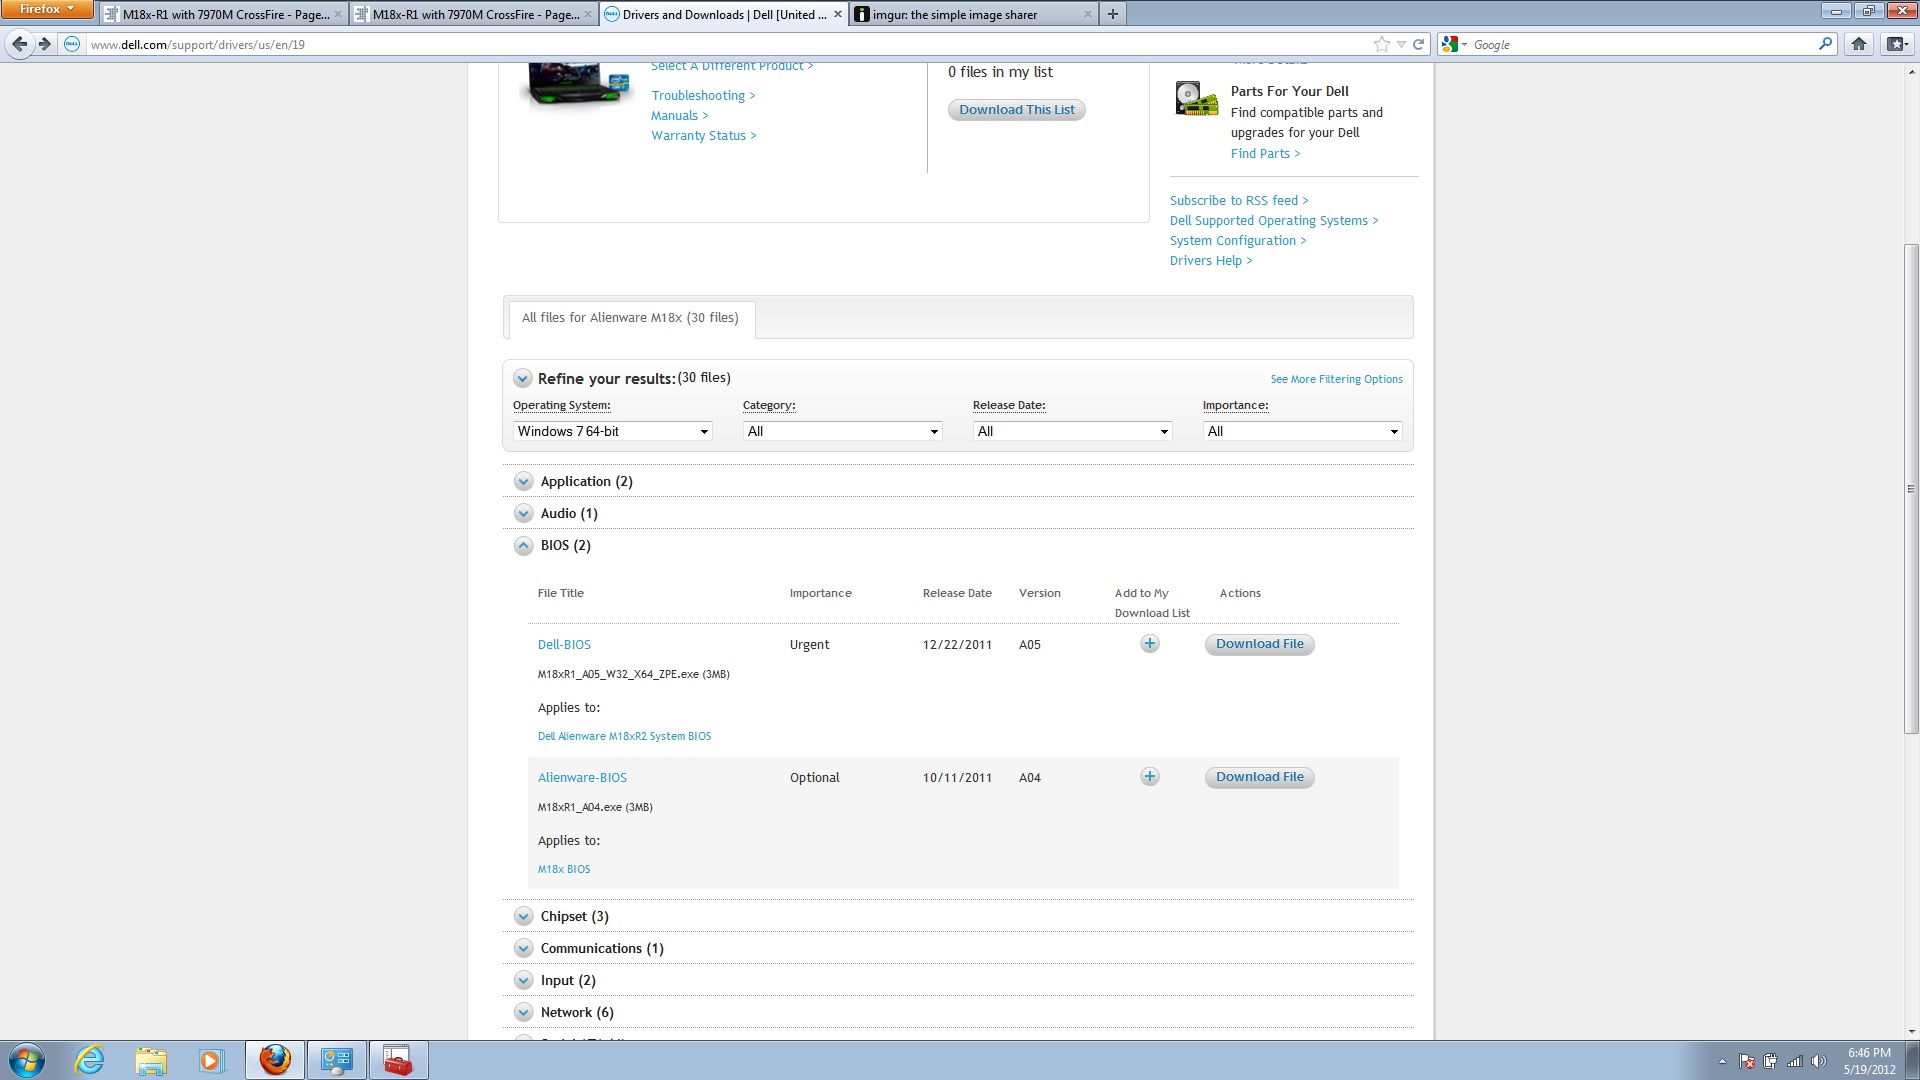Open the Operating System dropdown
The width and height of the screenshot is (1920, 1080).
pyautogui.click(x=612, y=431)
